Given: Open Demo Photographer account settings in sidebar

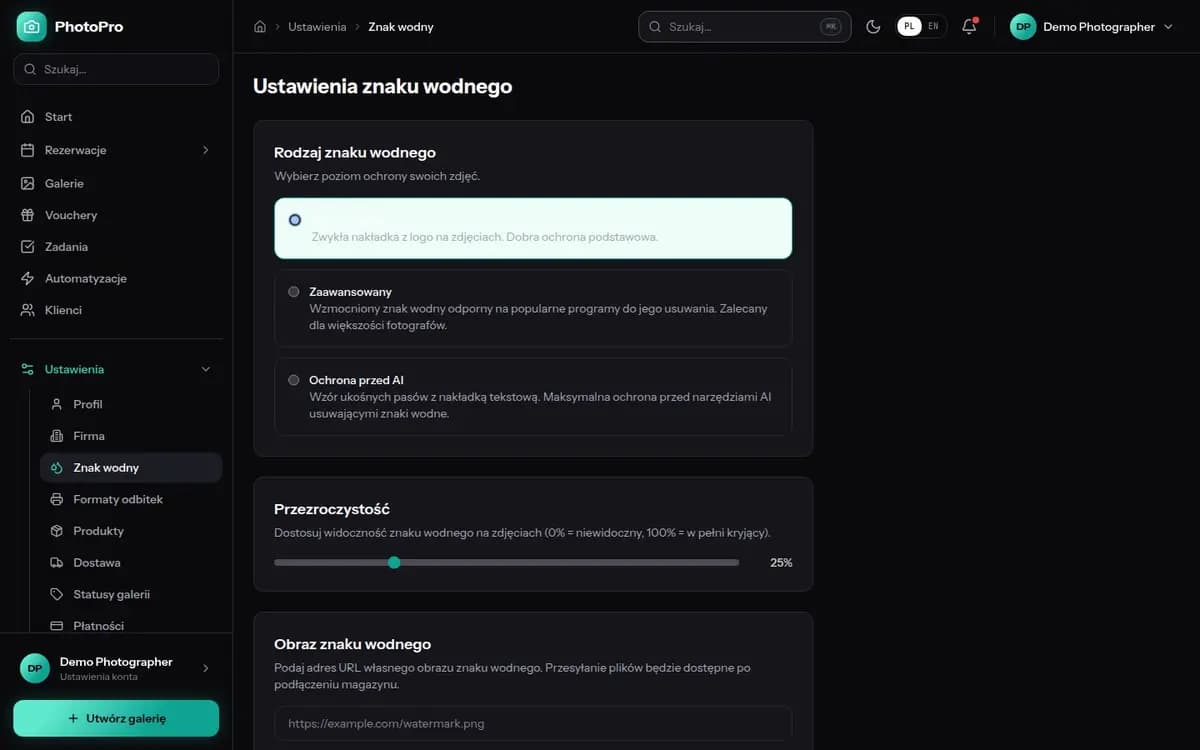Looking at the screenshot, I should click(x=116, y=668).
